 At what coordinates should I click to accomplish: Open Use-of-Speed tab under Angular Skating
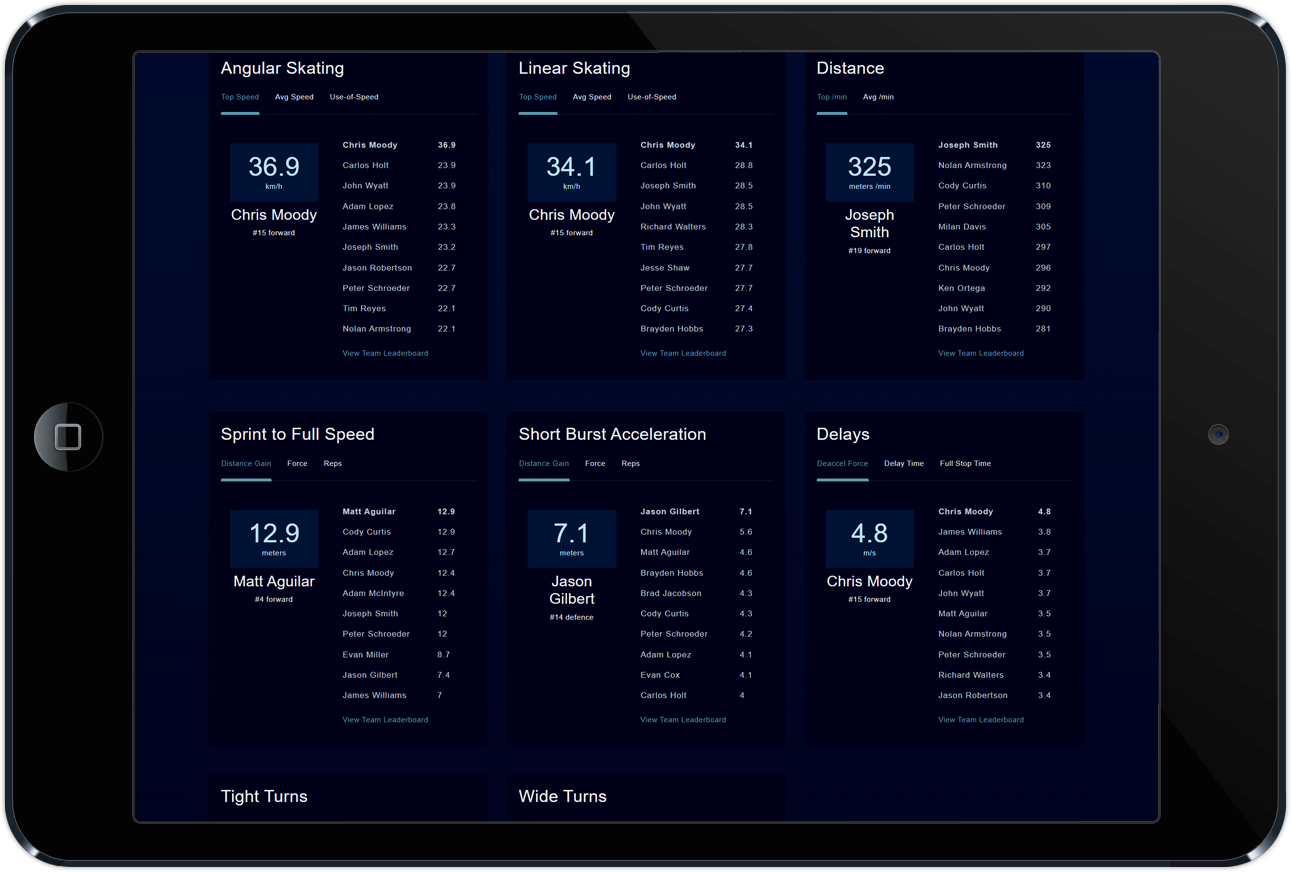click(354, 96)
